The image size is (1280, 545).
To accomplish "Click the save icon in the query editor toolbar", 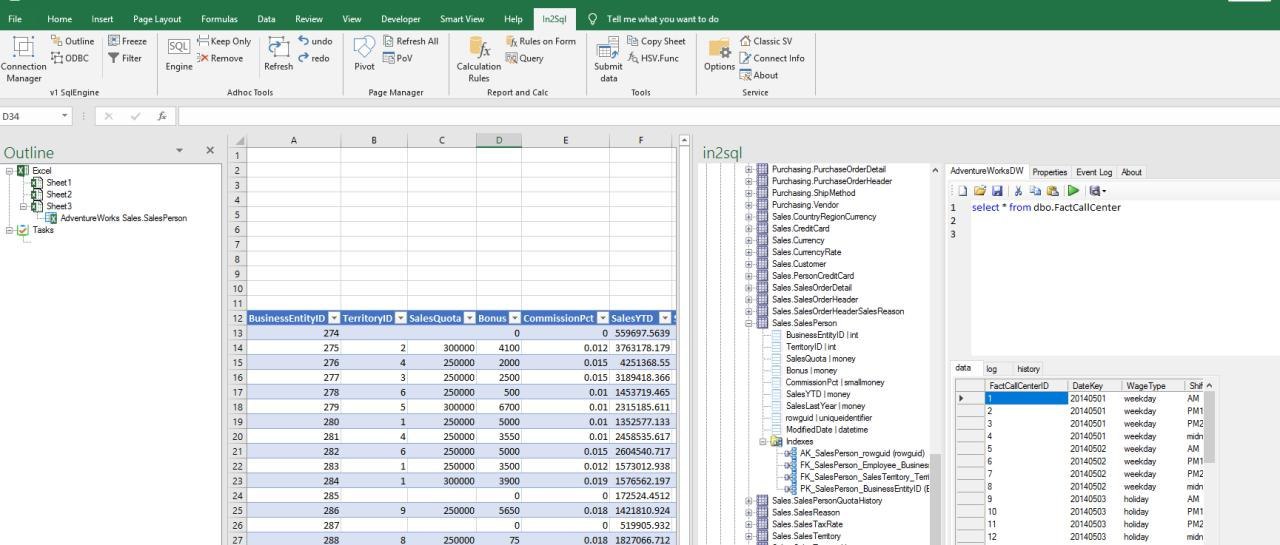I will tap(997, 190).
